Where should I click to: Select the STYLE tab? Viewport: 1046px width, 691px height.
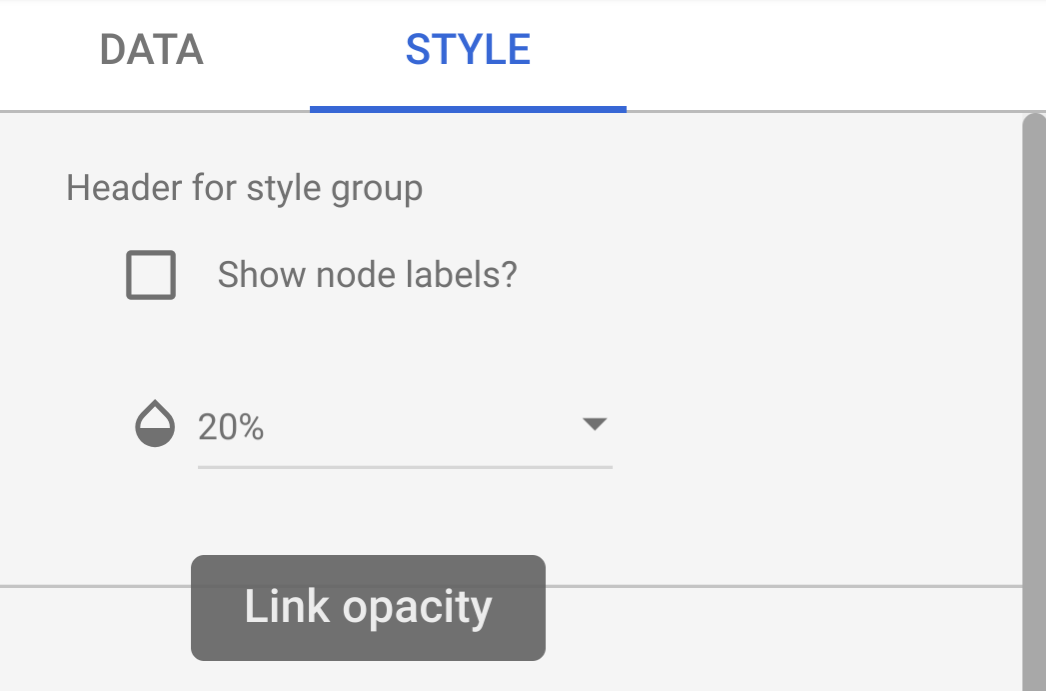(466, 49)
